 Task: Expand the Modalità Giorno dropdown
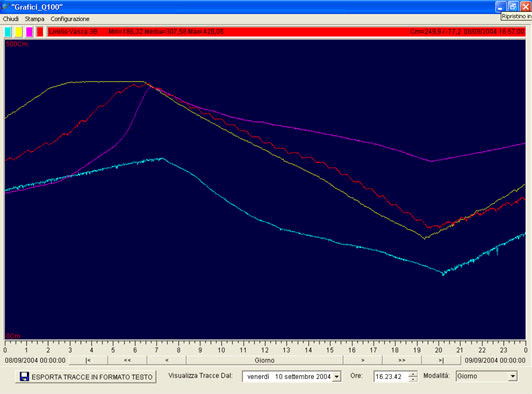point(513,376)
